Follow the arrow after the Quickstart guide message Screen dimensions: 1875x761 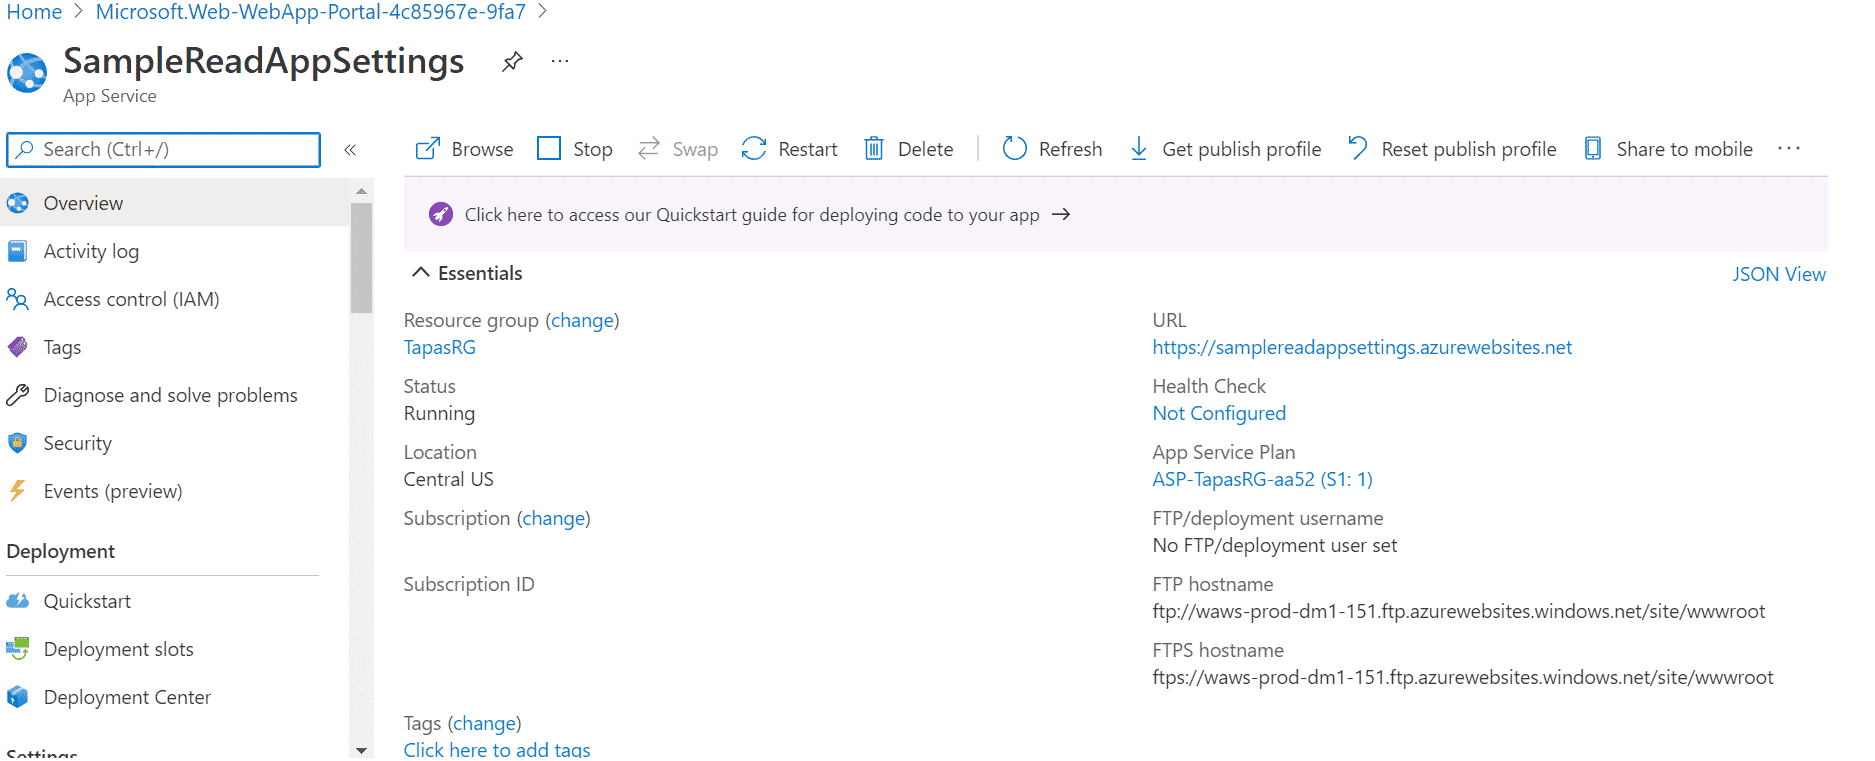(1061, 214)
